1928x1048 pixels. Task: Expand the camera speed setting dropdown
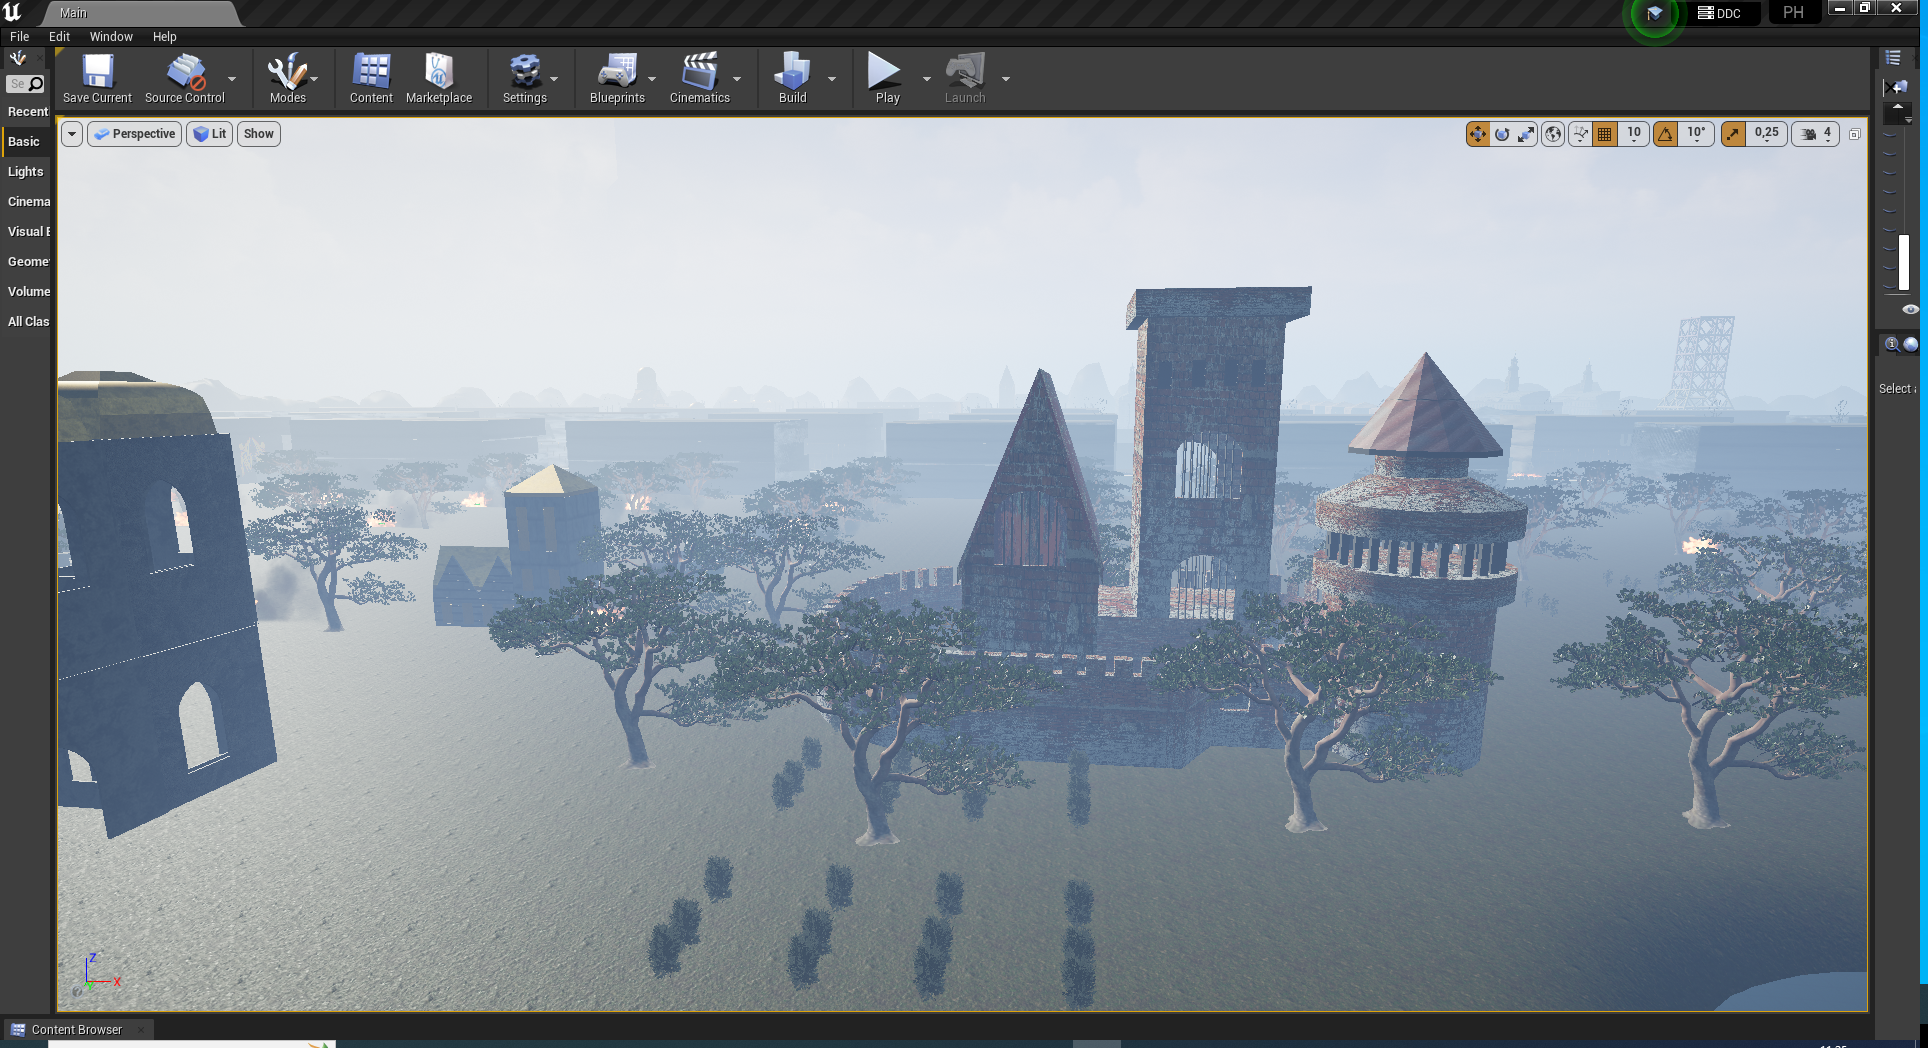1816,134
